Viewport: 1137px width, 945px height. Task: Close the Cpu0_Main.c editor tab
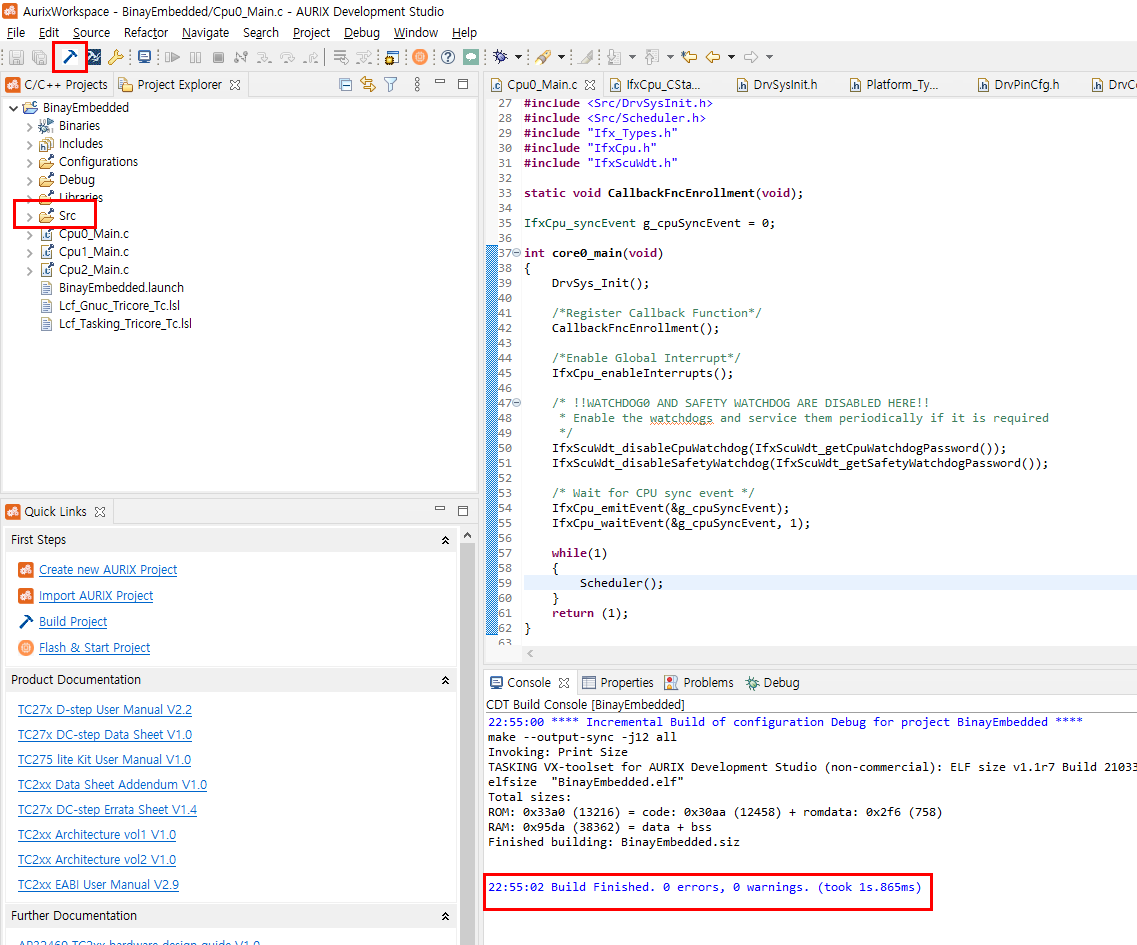click(x=590, y=85)
